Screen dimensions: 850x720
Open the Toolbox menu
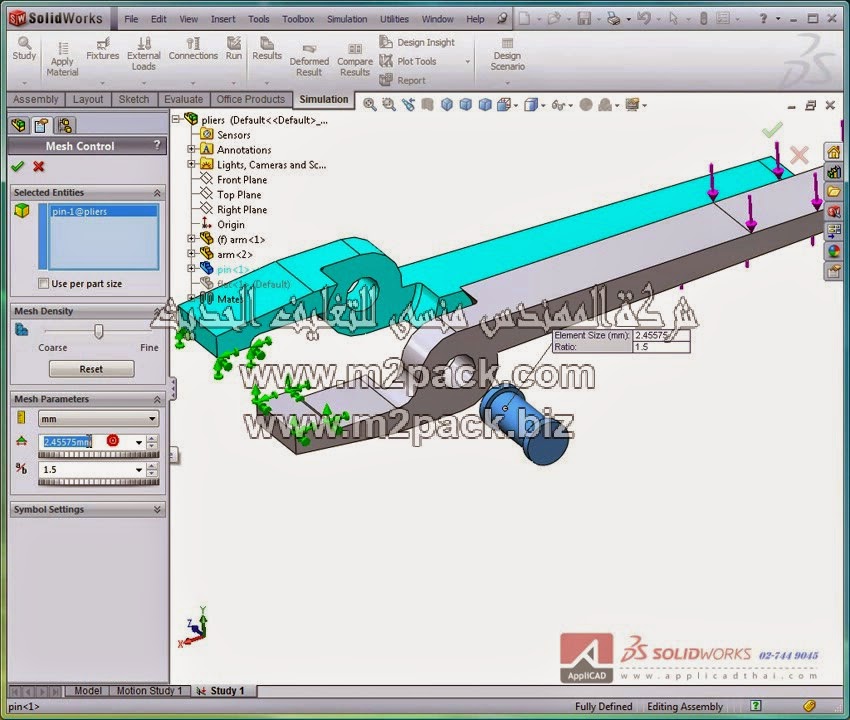click(x=298, y=19)
